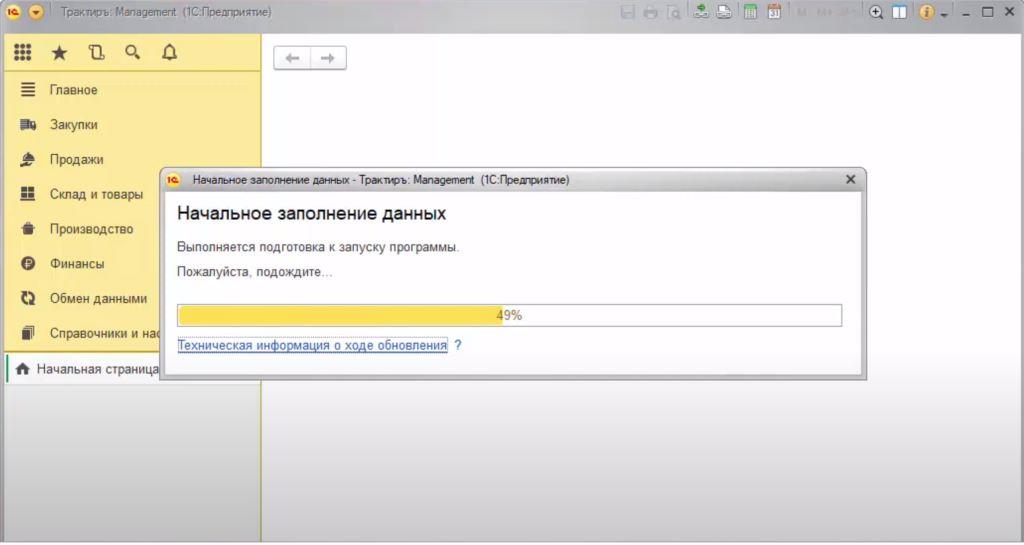Image resolution: width=1024 pixels, height=545 pixels.
Task: Open the Закупки section
Action: (x=73, y=125)
